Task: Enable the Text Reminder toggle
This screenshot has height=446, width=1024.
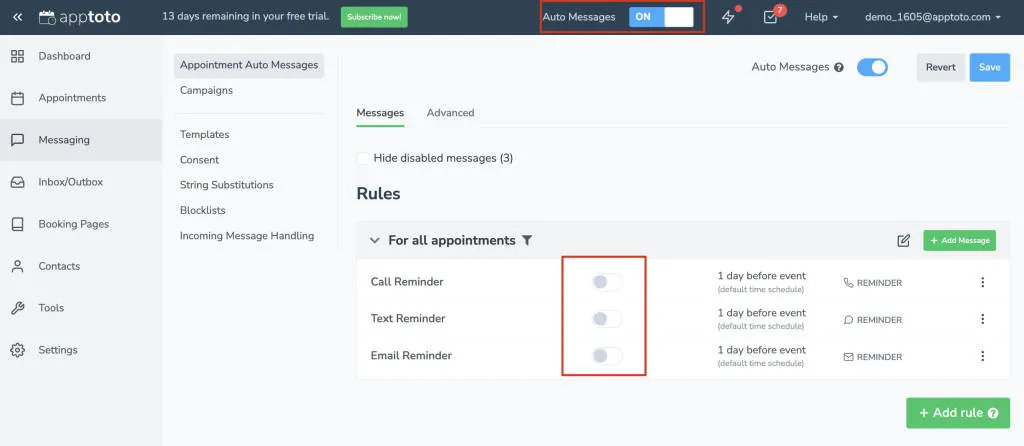Action: tap(607, 319)
